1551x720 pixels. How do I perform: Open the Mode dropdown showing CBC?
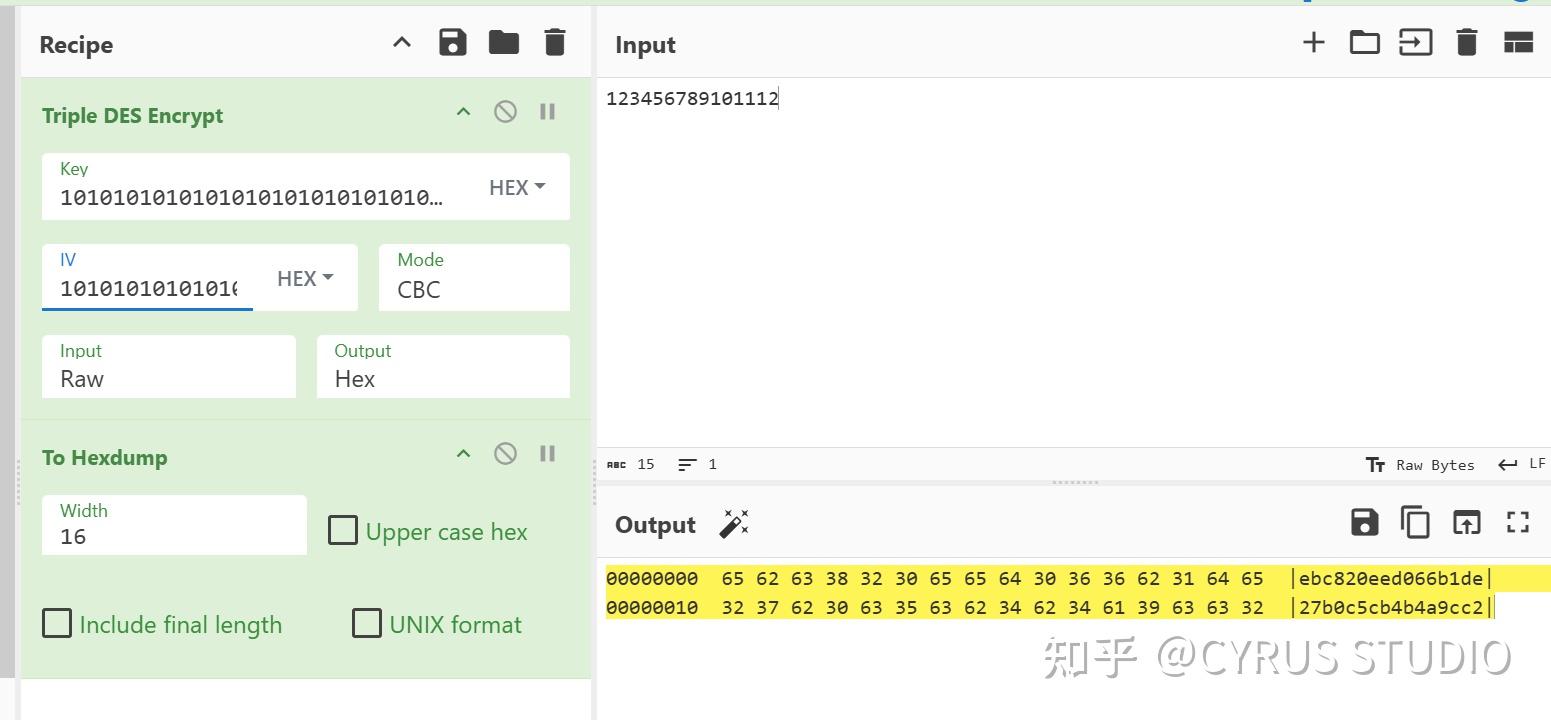(x=474, y=290)
